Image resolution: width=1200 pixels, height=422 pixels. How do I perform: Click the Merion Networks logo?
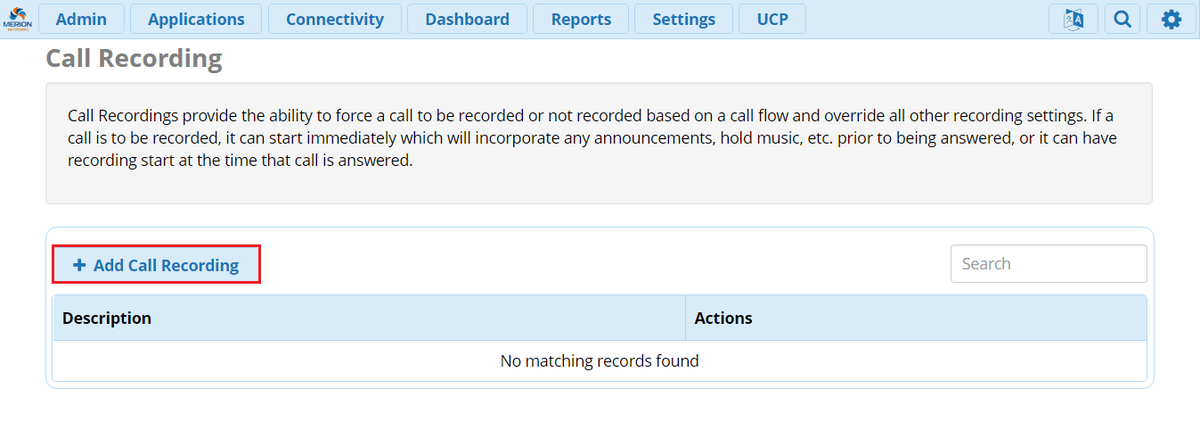point(18,19)
